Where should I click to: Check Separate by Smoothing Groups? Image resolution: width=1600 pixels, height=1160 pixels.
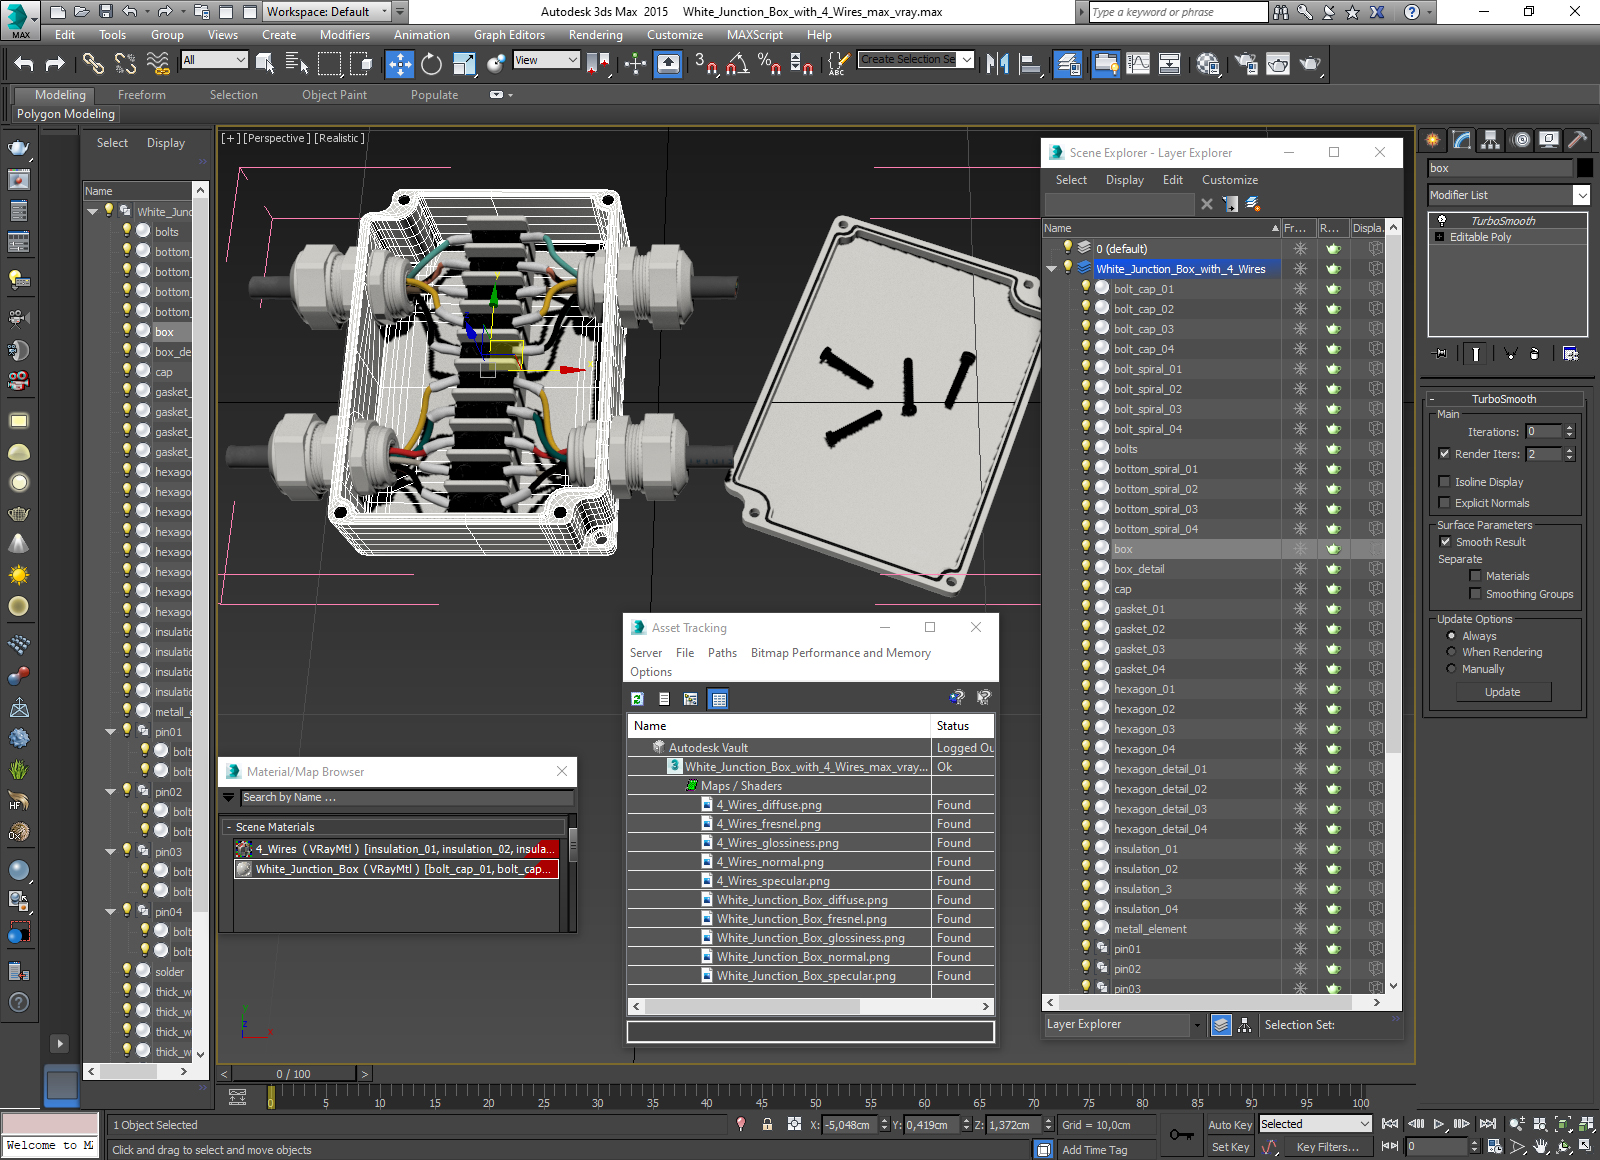tap(1475, 594)
